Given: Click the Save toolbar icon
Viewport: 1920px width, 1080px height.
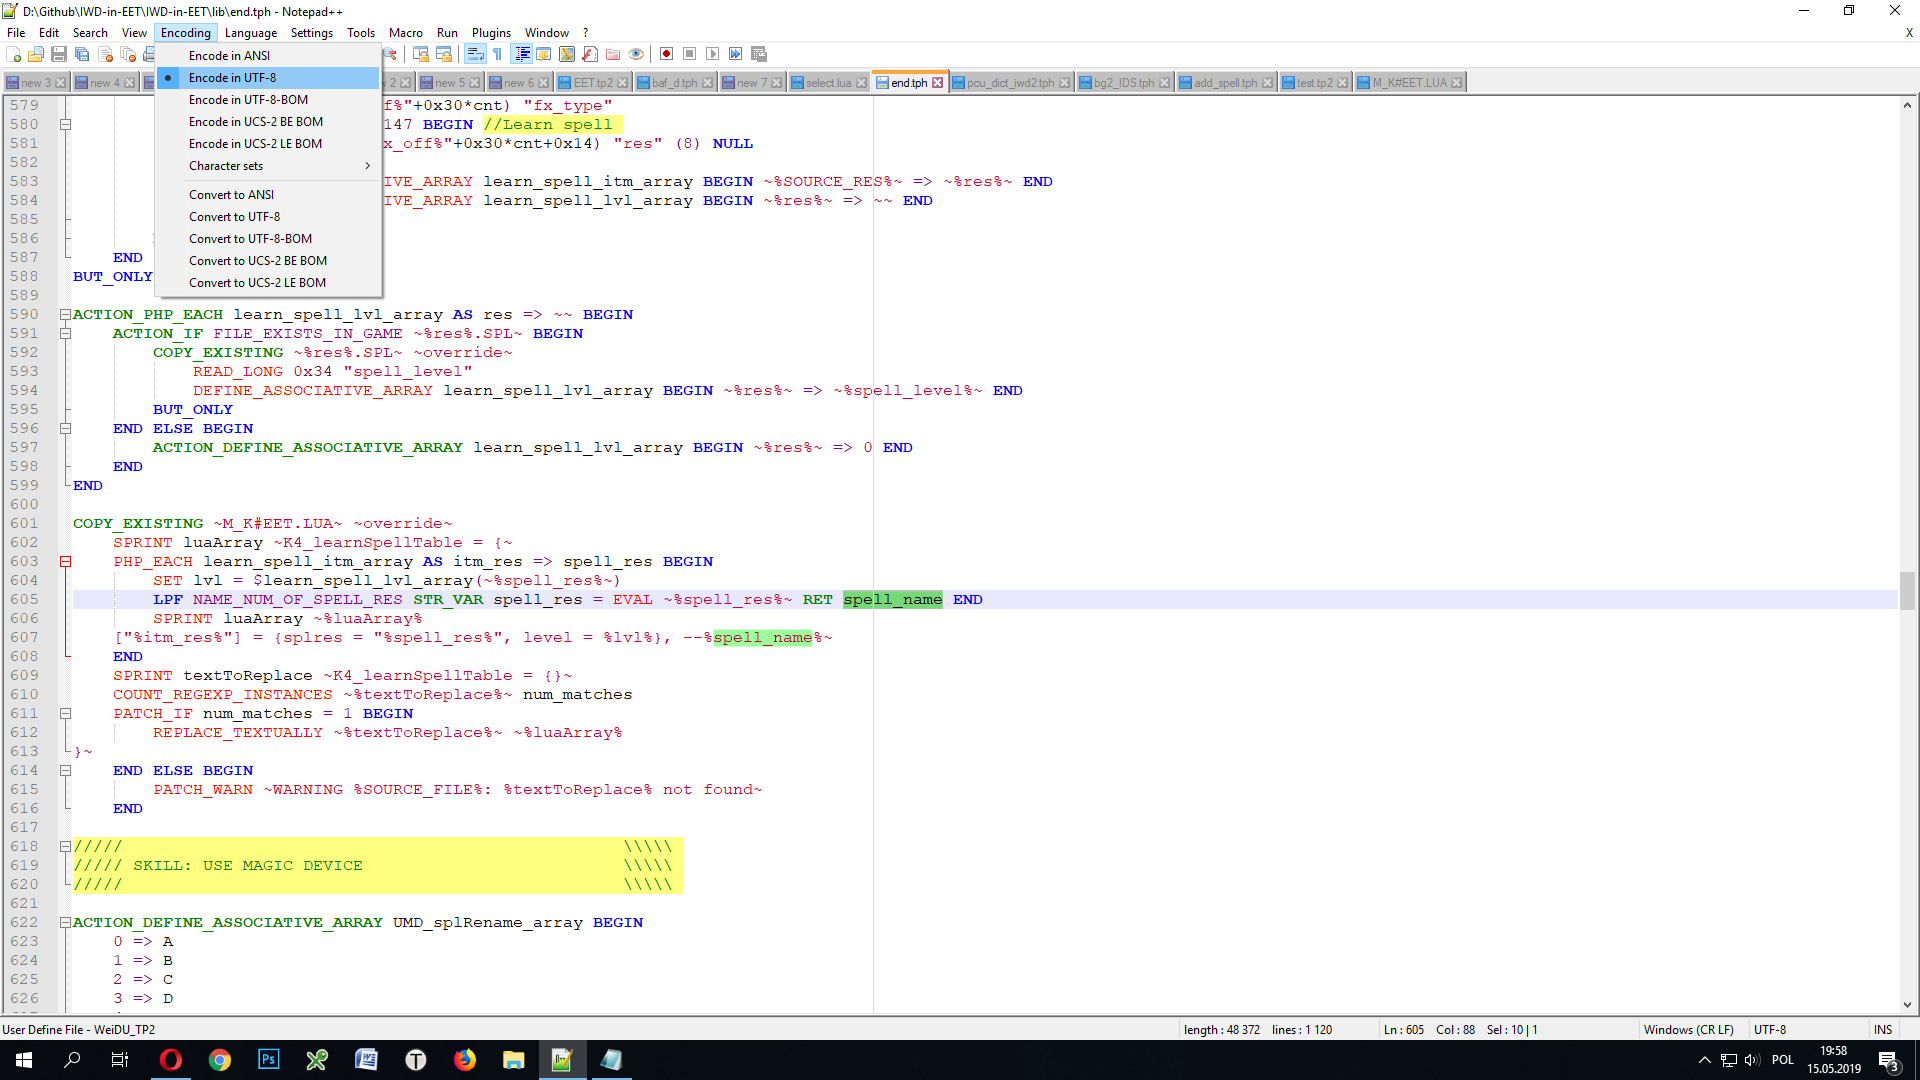Looking at the screenshot, I should tap(59, 54).
